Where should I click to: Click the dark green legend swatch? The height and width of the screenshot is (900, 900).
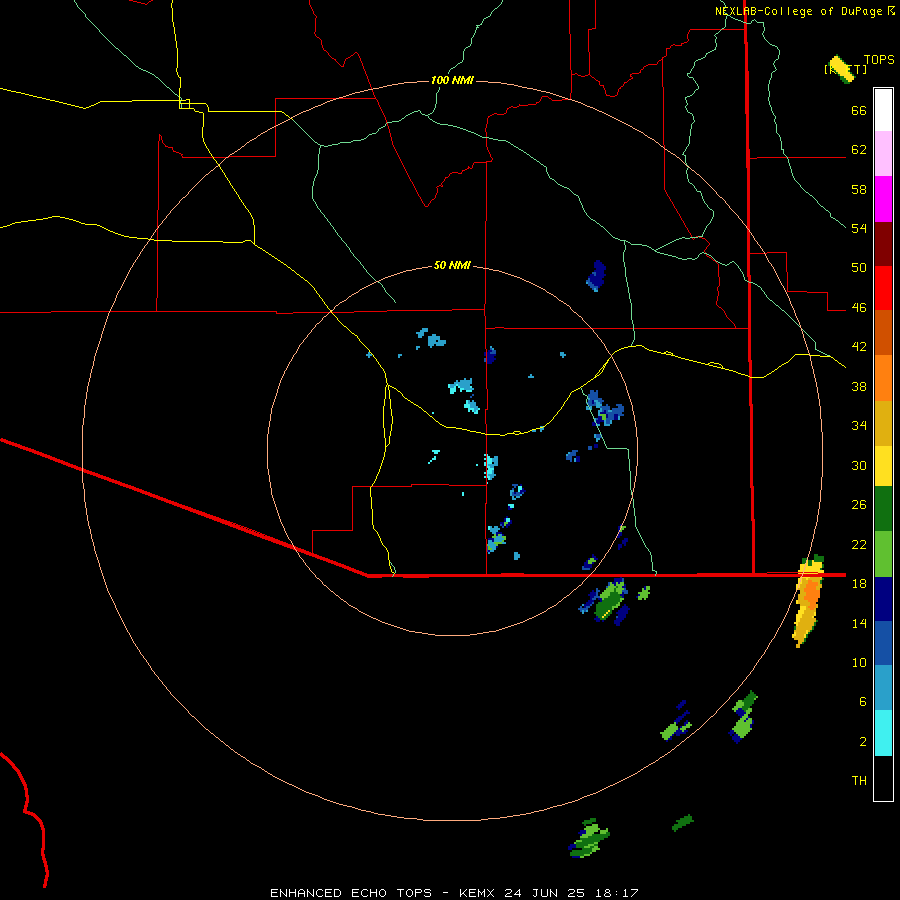883,509
